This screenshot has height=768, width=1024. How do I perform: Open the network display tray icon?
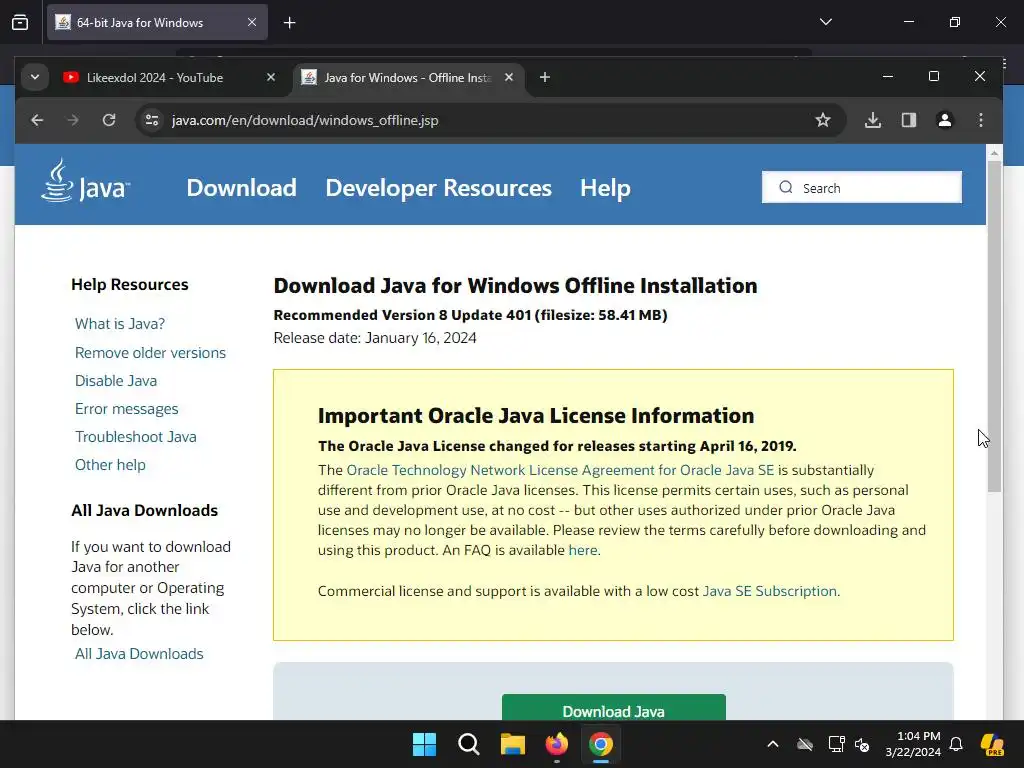(837, 744)
